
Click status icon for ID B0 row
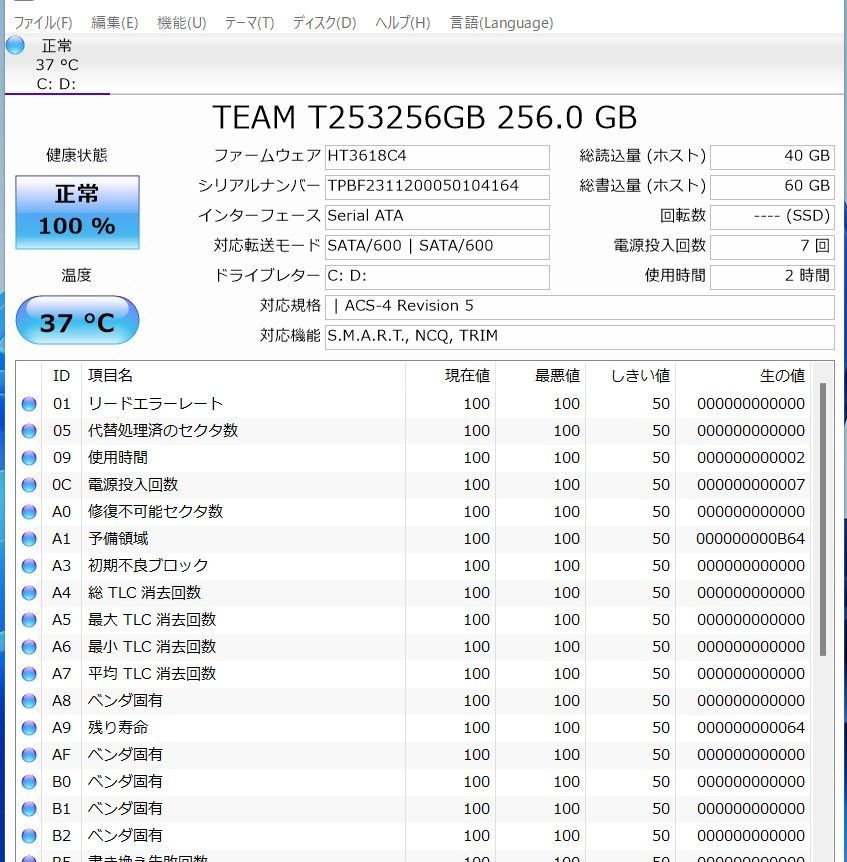[29, 782]
